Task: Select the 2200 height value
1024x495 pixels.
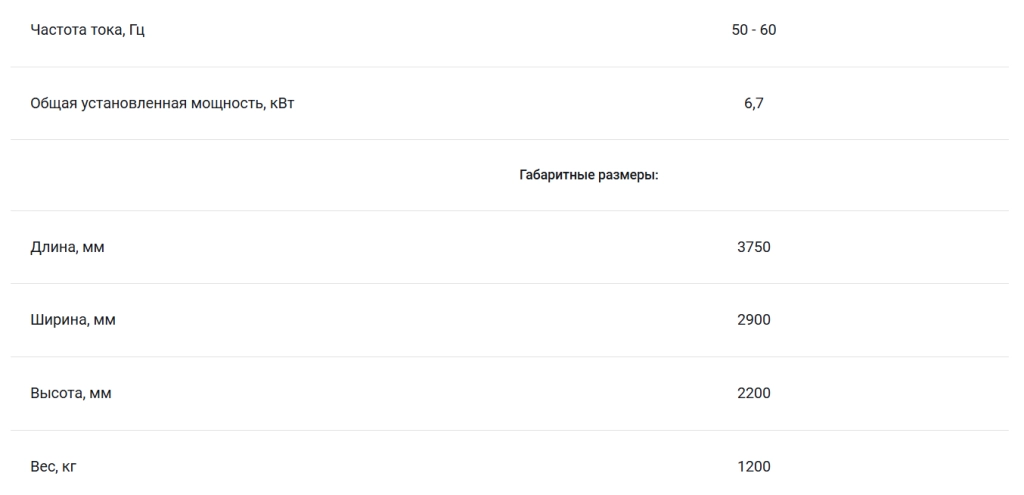Action: tap(754, 393)
